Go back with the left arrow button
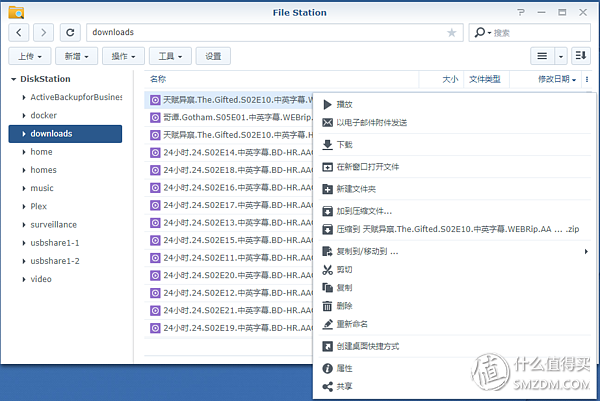The width and height of the screenshot is (600, 401). pos(19,33)
